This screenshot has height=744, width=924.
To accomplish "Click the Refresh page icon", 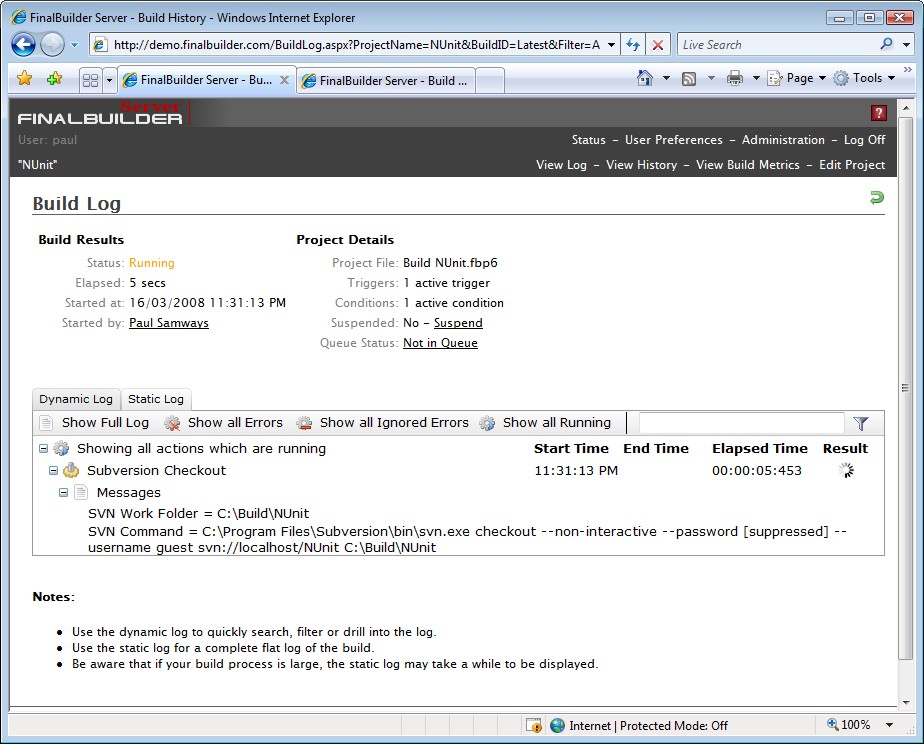I will tap(633, 45).
